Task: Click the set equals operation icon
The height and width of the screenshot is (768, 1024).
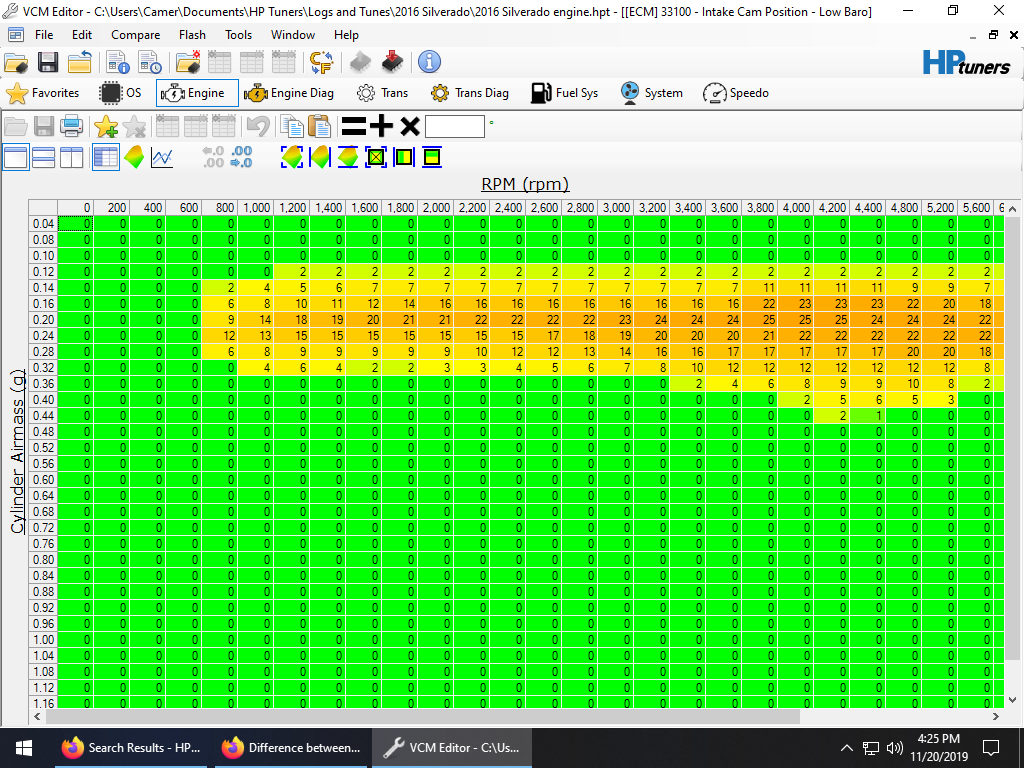Action: (353, 126)
